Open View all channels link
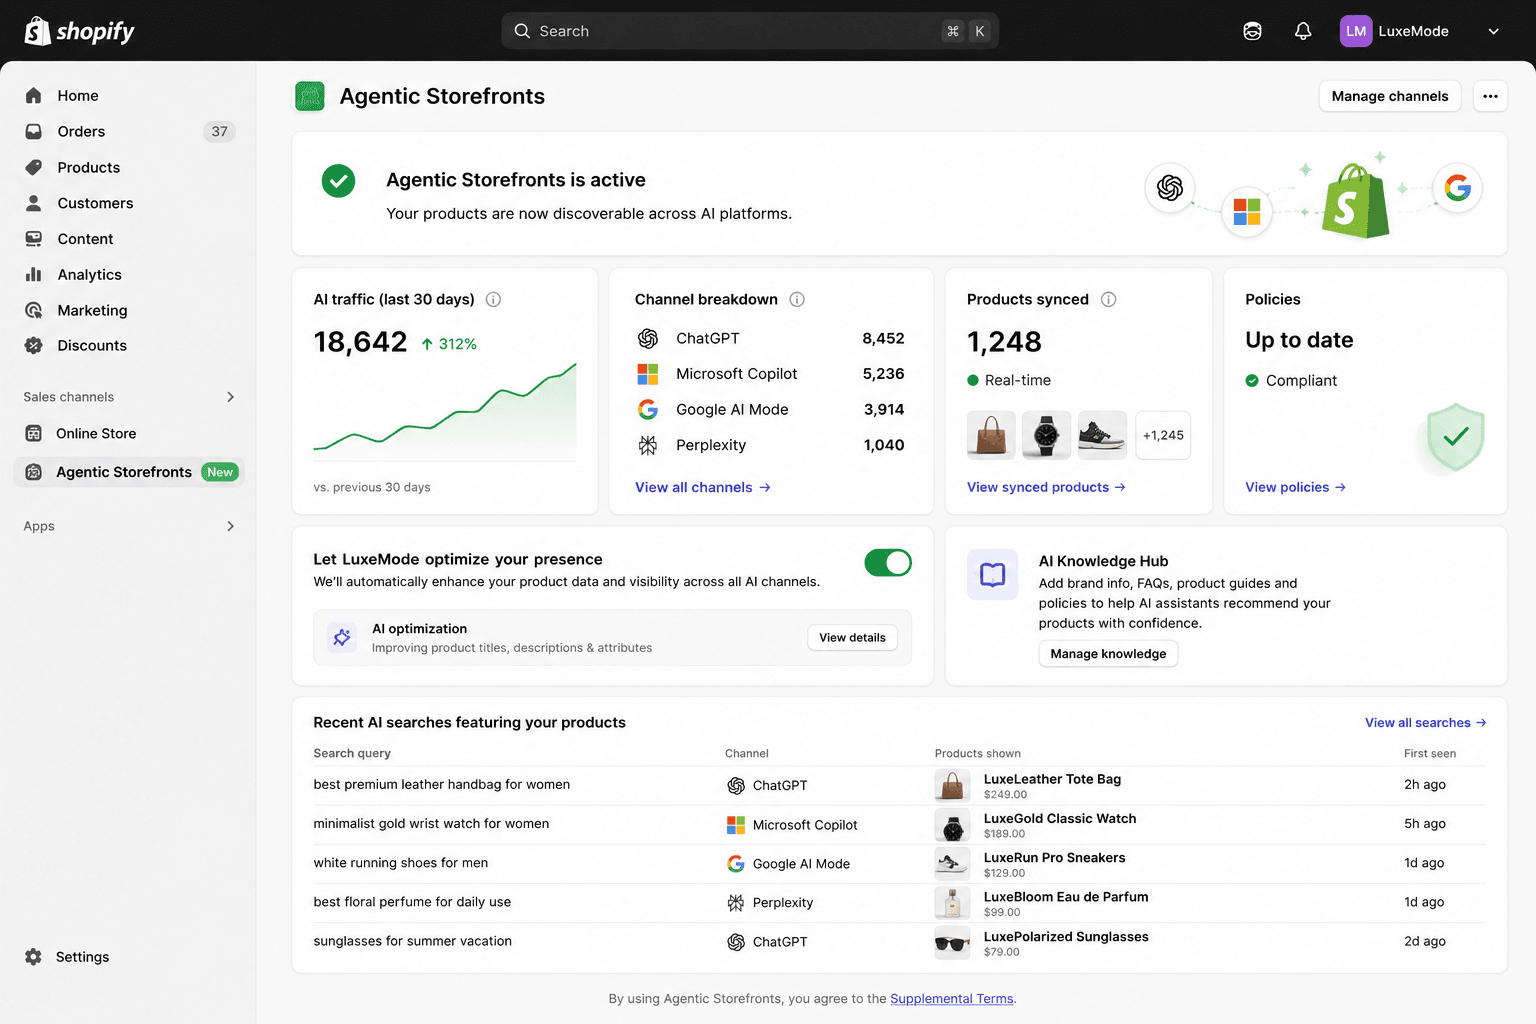 click(703, 487)
